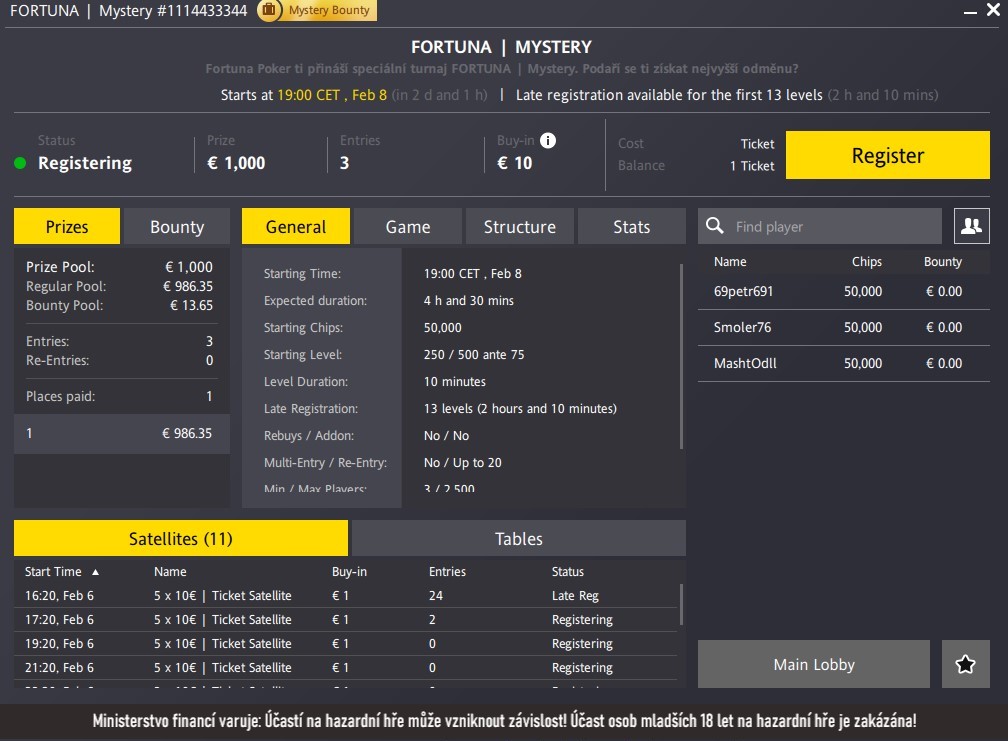
Task: Select the 16:20, Feb 6 satellite row
Action: 346,596
